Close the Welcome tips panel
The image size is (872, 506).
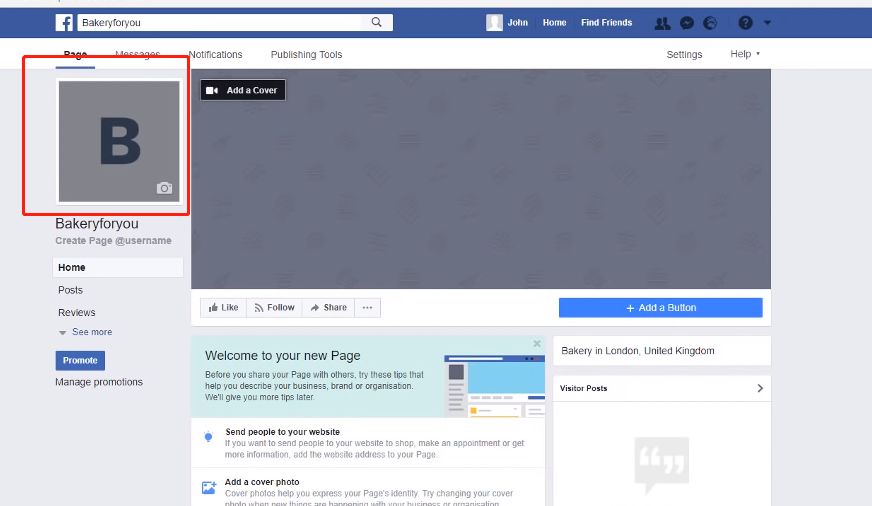537,344
